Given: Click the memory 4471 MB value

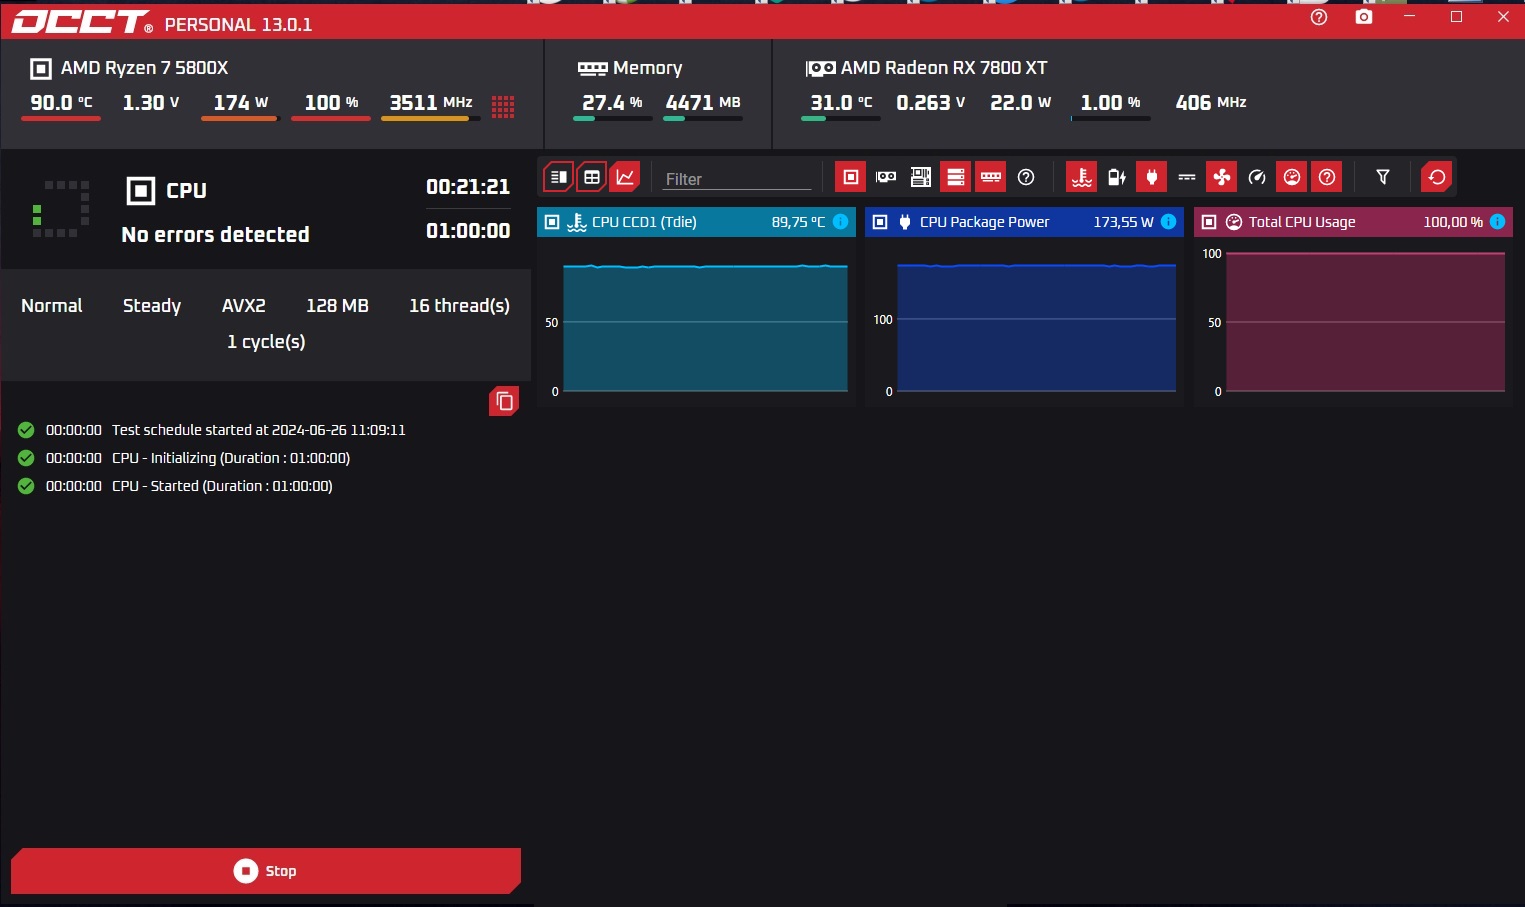Looking at the screenshot, I should pos(703,103).
